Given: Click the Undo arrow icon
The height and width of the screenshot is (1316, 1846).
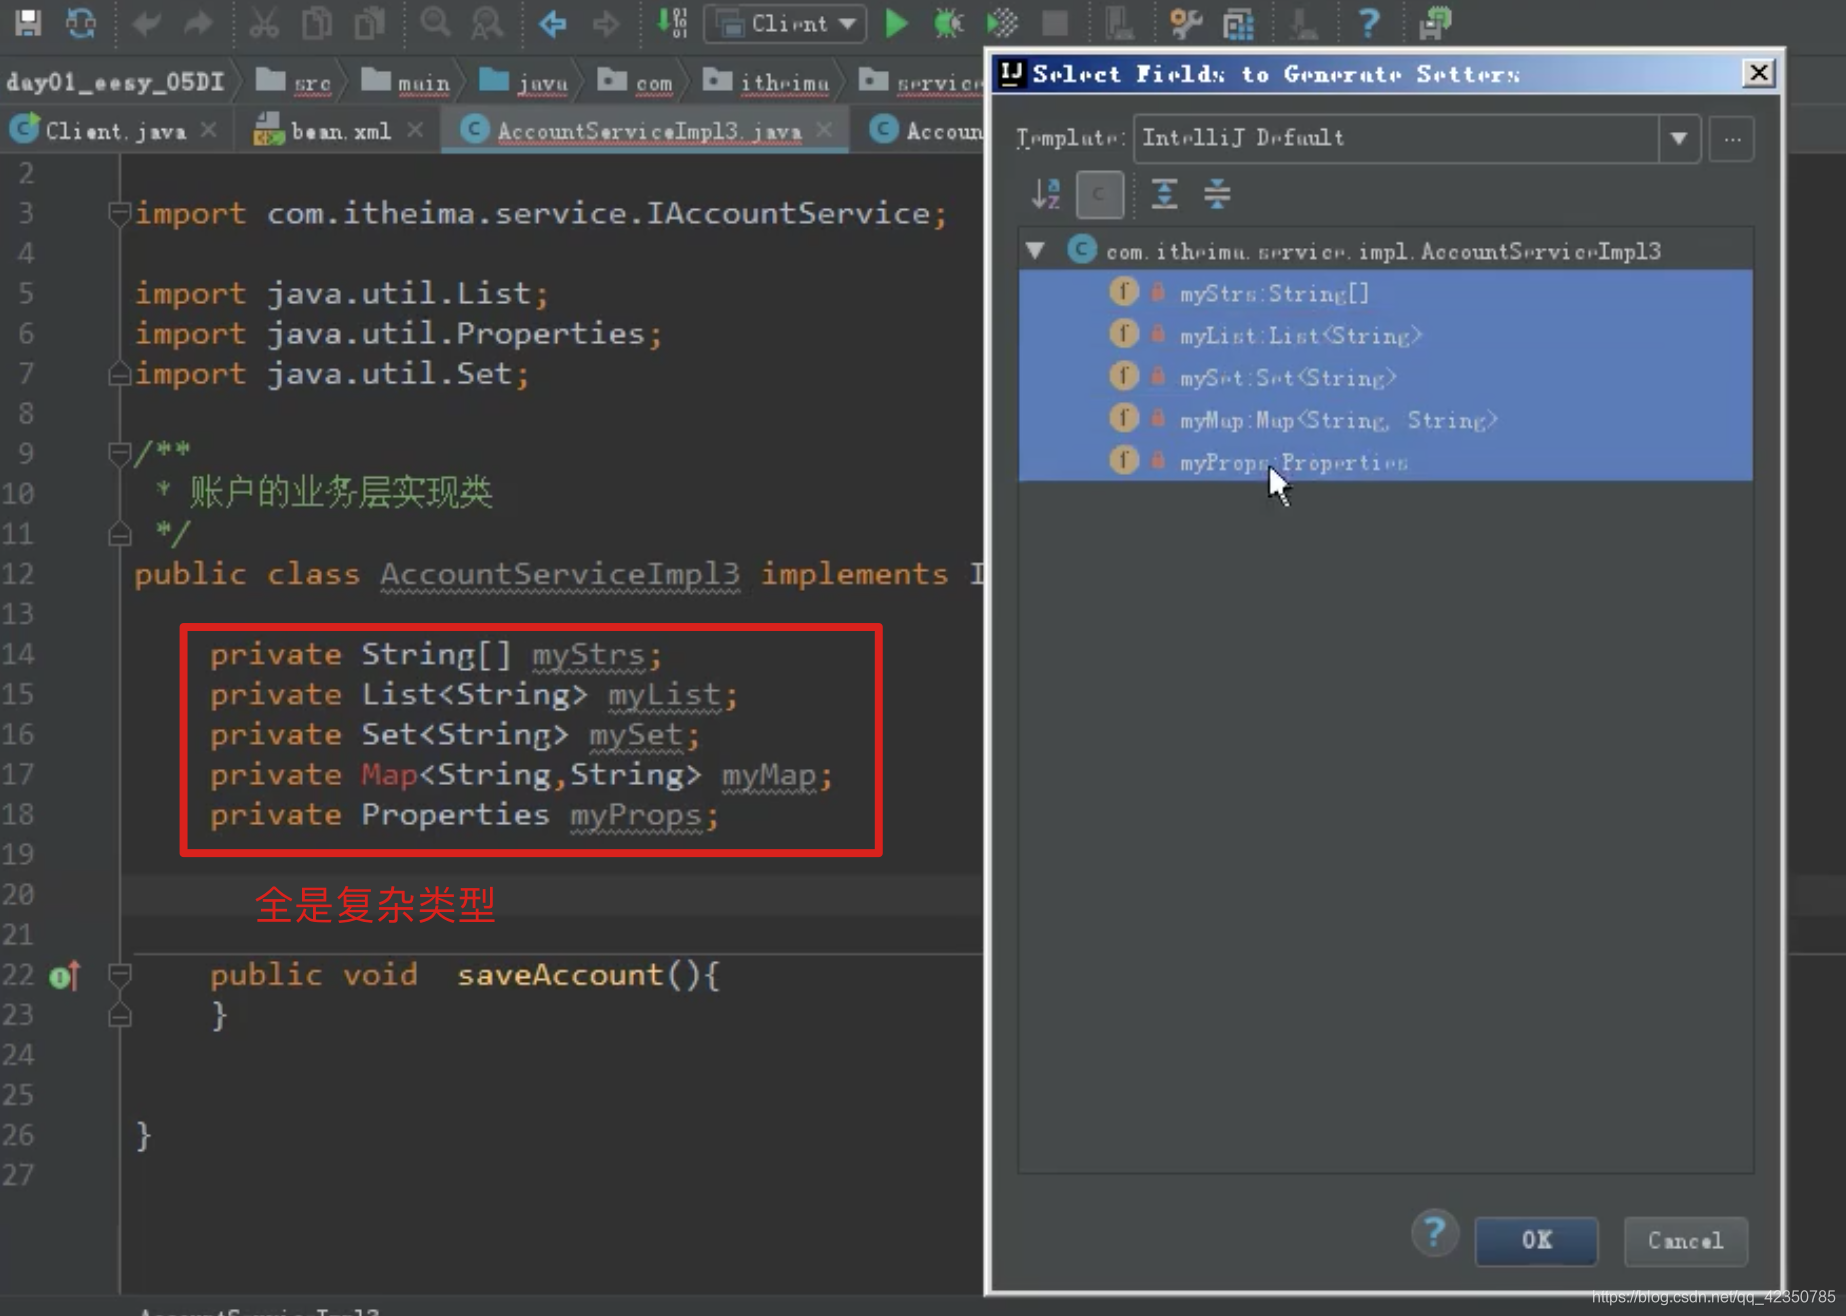Looking at the screenshot, I should (146, 23).
